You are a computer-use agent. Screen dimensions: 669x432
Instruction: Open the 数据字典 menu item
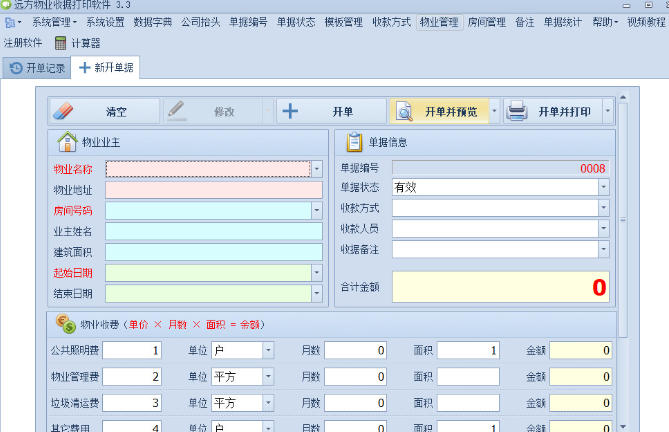coord(153,22)
